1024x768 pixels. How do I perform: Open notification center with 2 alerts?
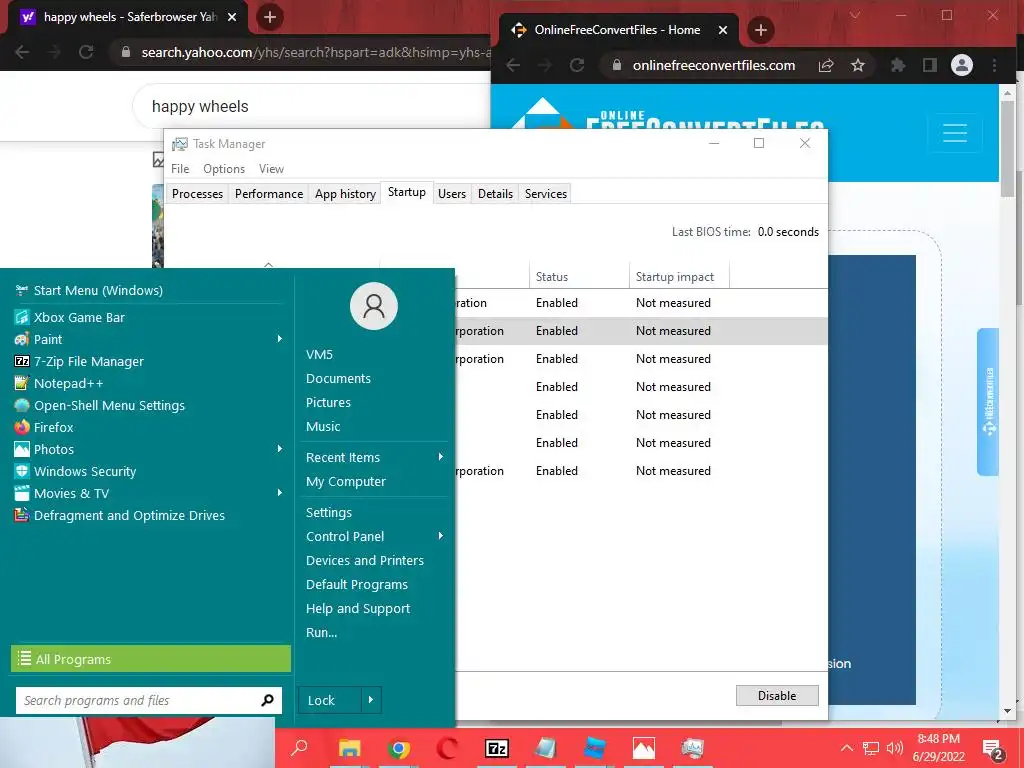click(993, 749)
